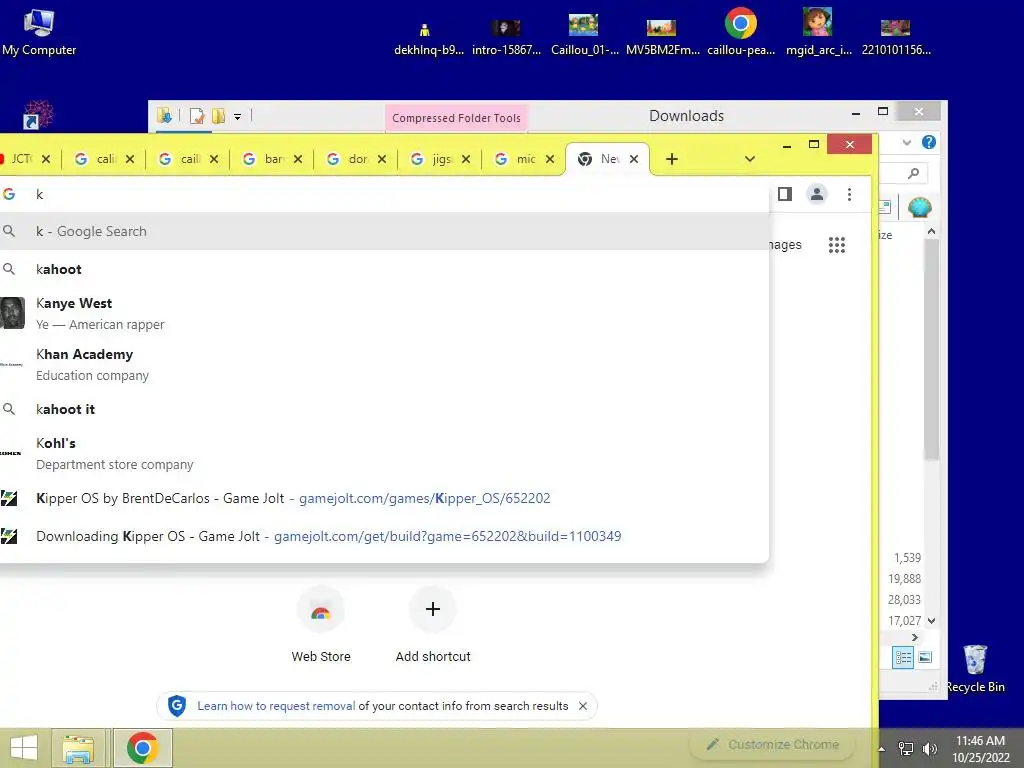Viewport: 1024px width, 768px height.
Task: Open File Explorer from the taskbar
Action: coord(78,748)
